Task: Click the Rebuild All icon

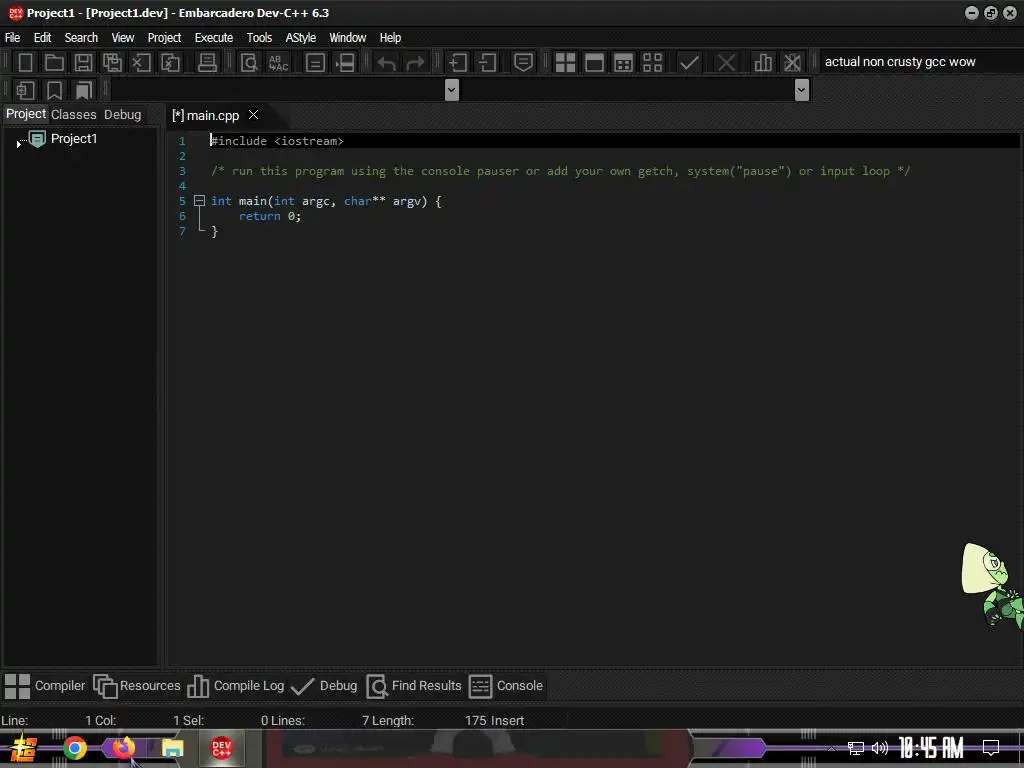Action: point(652,63)
